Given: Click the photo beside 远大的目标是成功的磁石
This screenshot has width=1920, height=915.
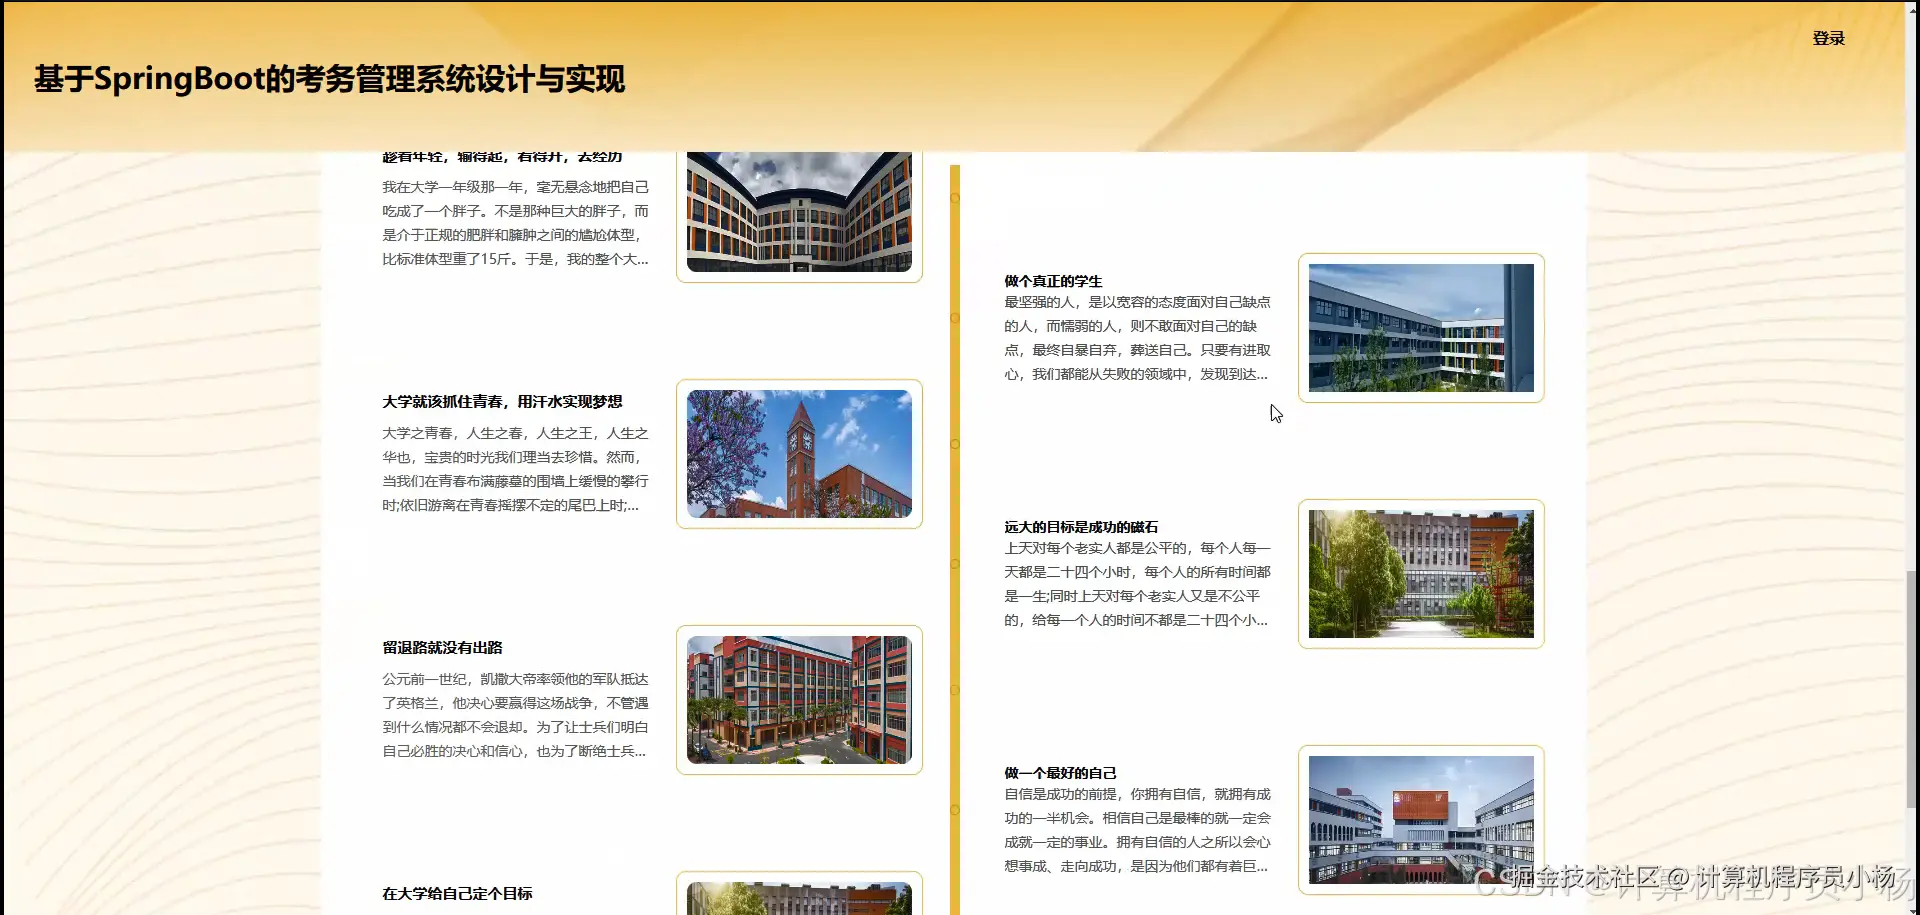Looking at the screenshot, I should pyautogui.click(x=1420, y=573).
